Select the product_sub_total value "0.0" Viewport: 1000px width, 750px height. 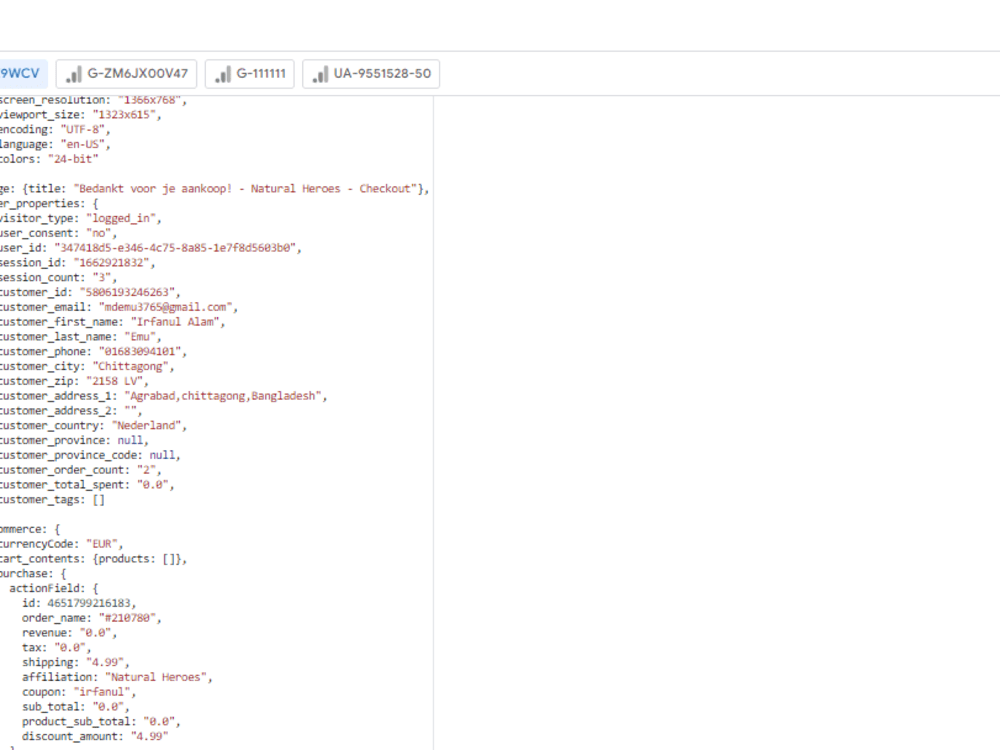(159, 721)
